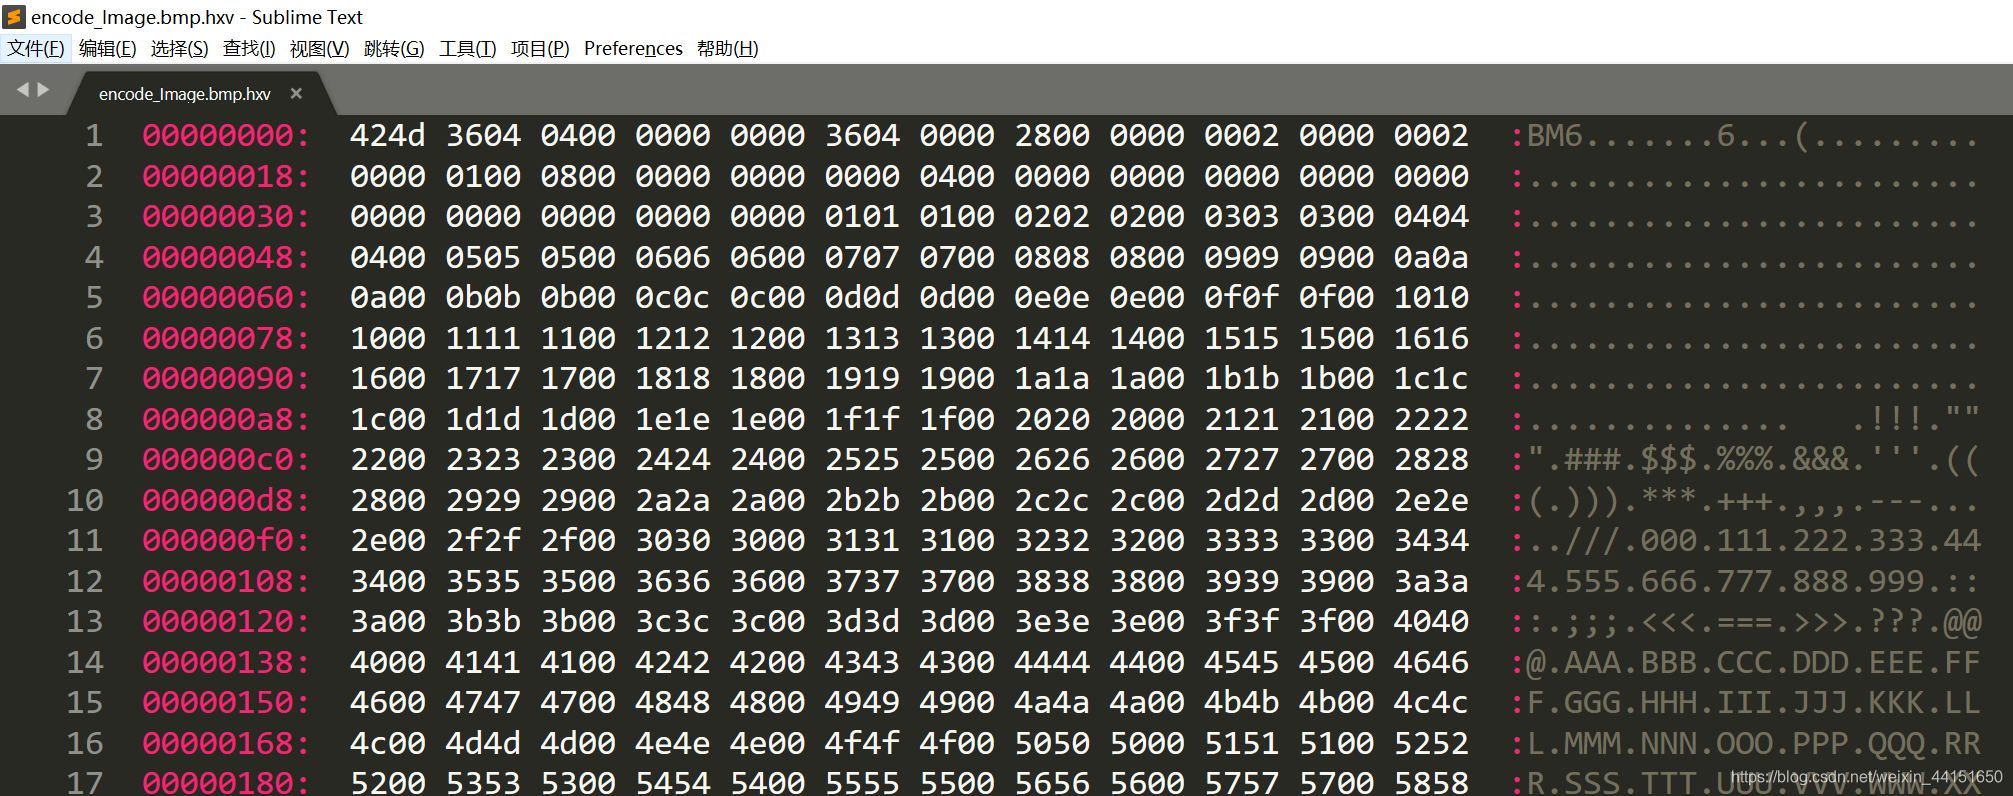Image resolution: width=2013 pixels, height=796 pixels.
Task: Click offset address 00000120:
Action: pyautogui.click(x=226, y=621)
